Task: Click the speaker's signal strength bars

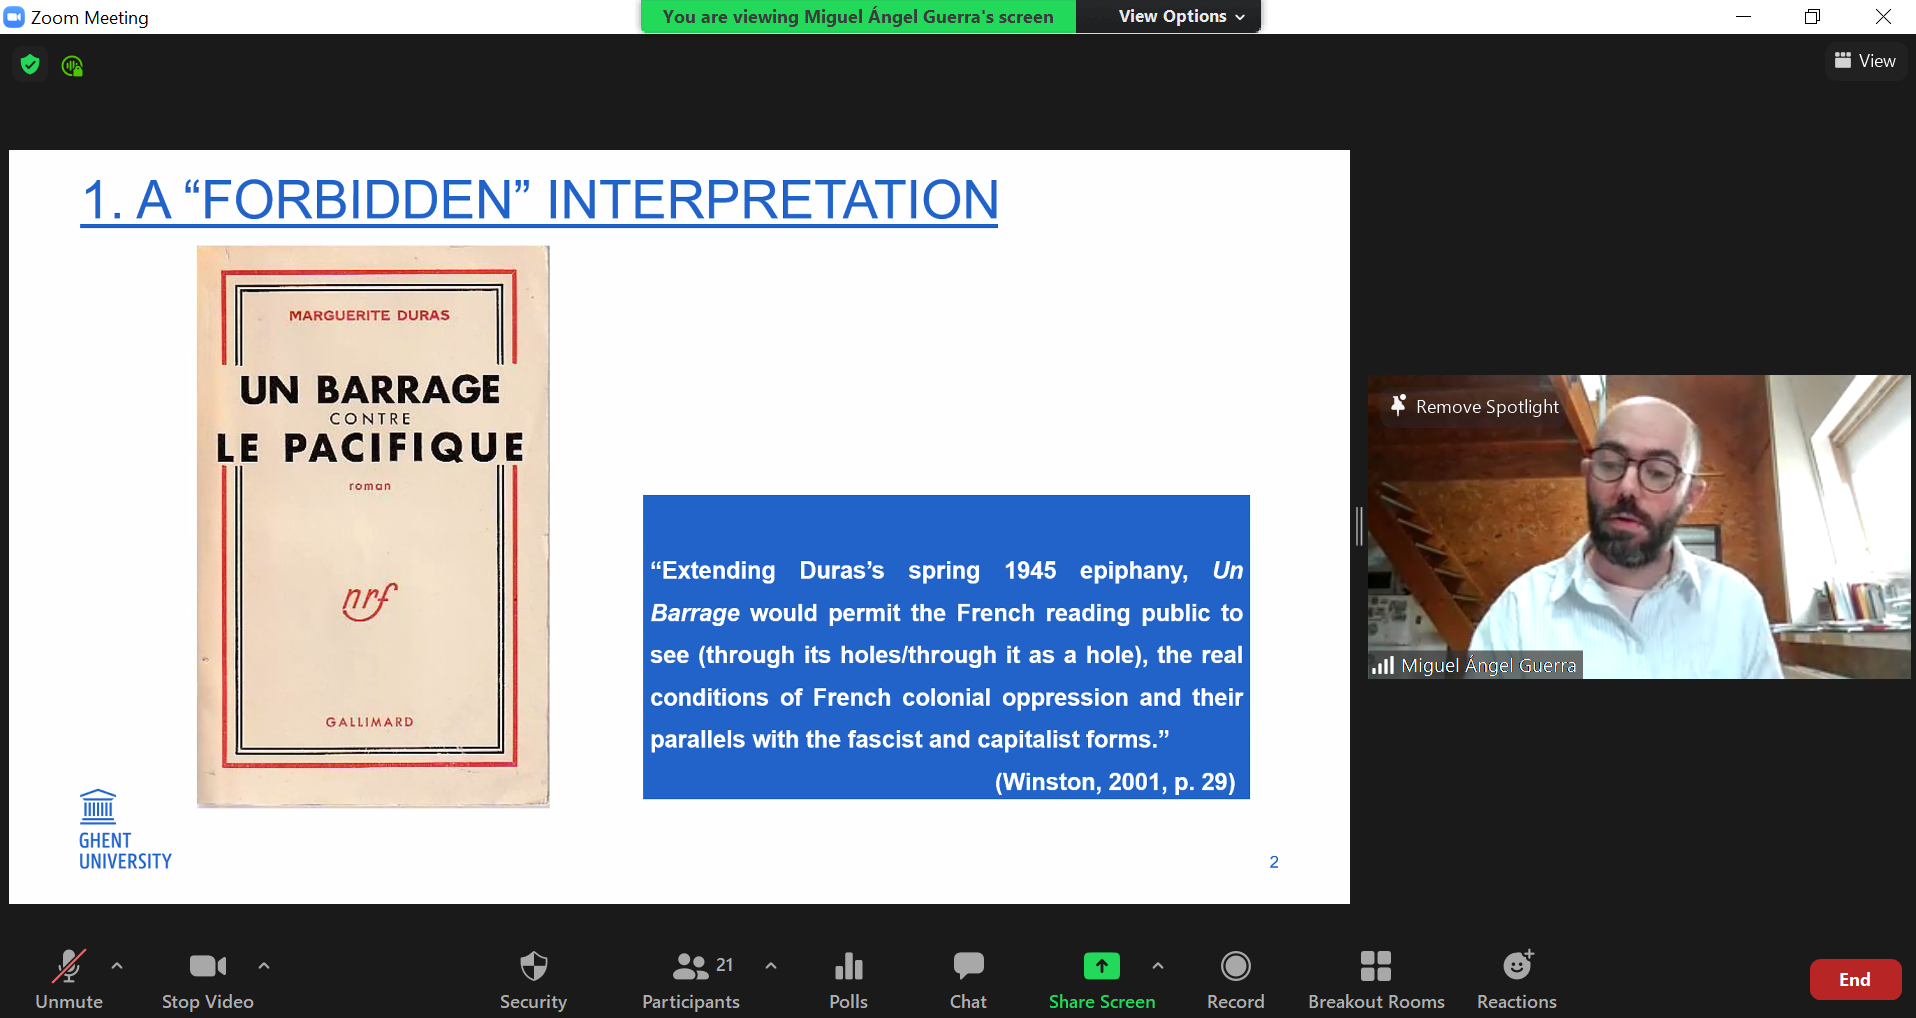Action: 1383,665
